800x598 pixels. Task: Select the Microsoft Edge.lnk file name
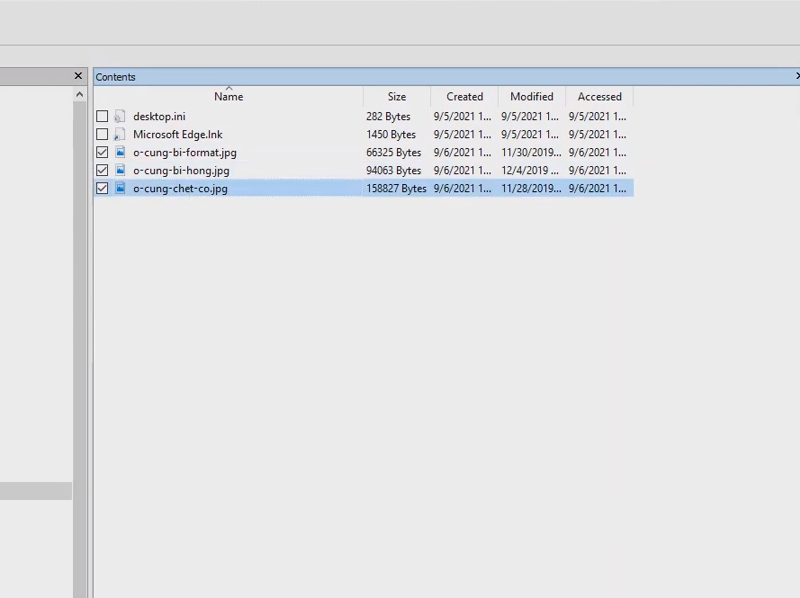pos(178,135)
